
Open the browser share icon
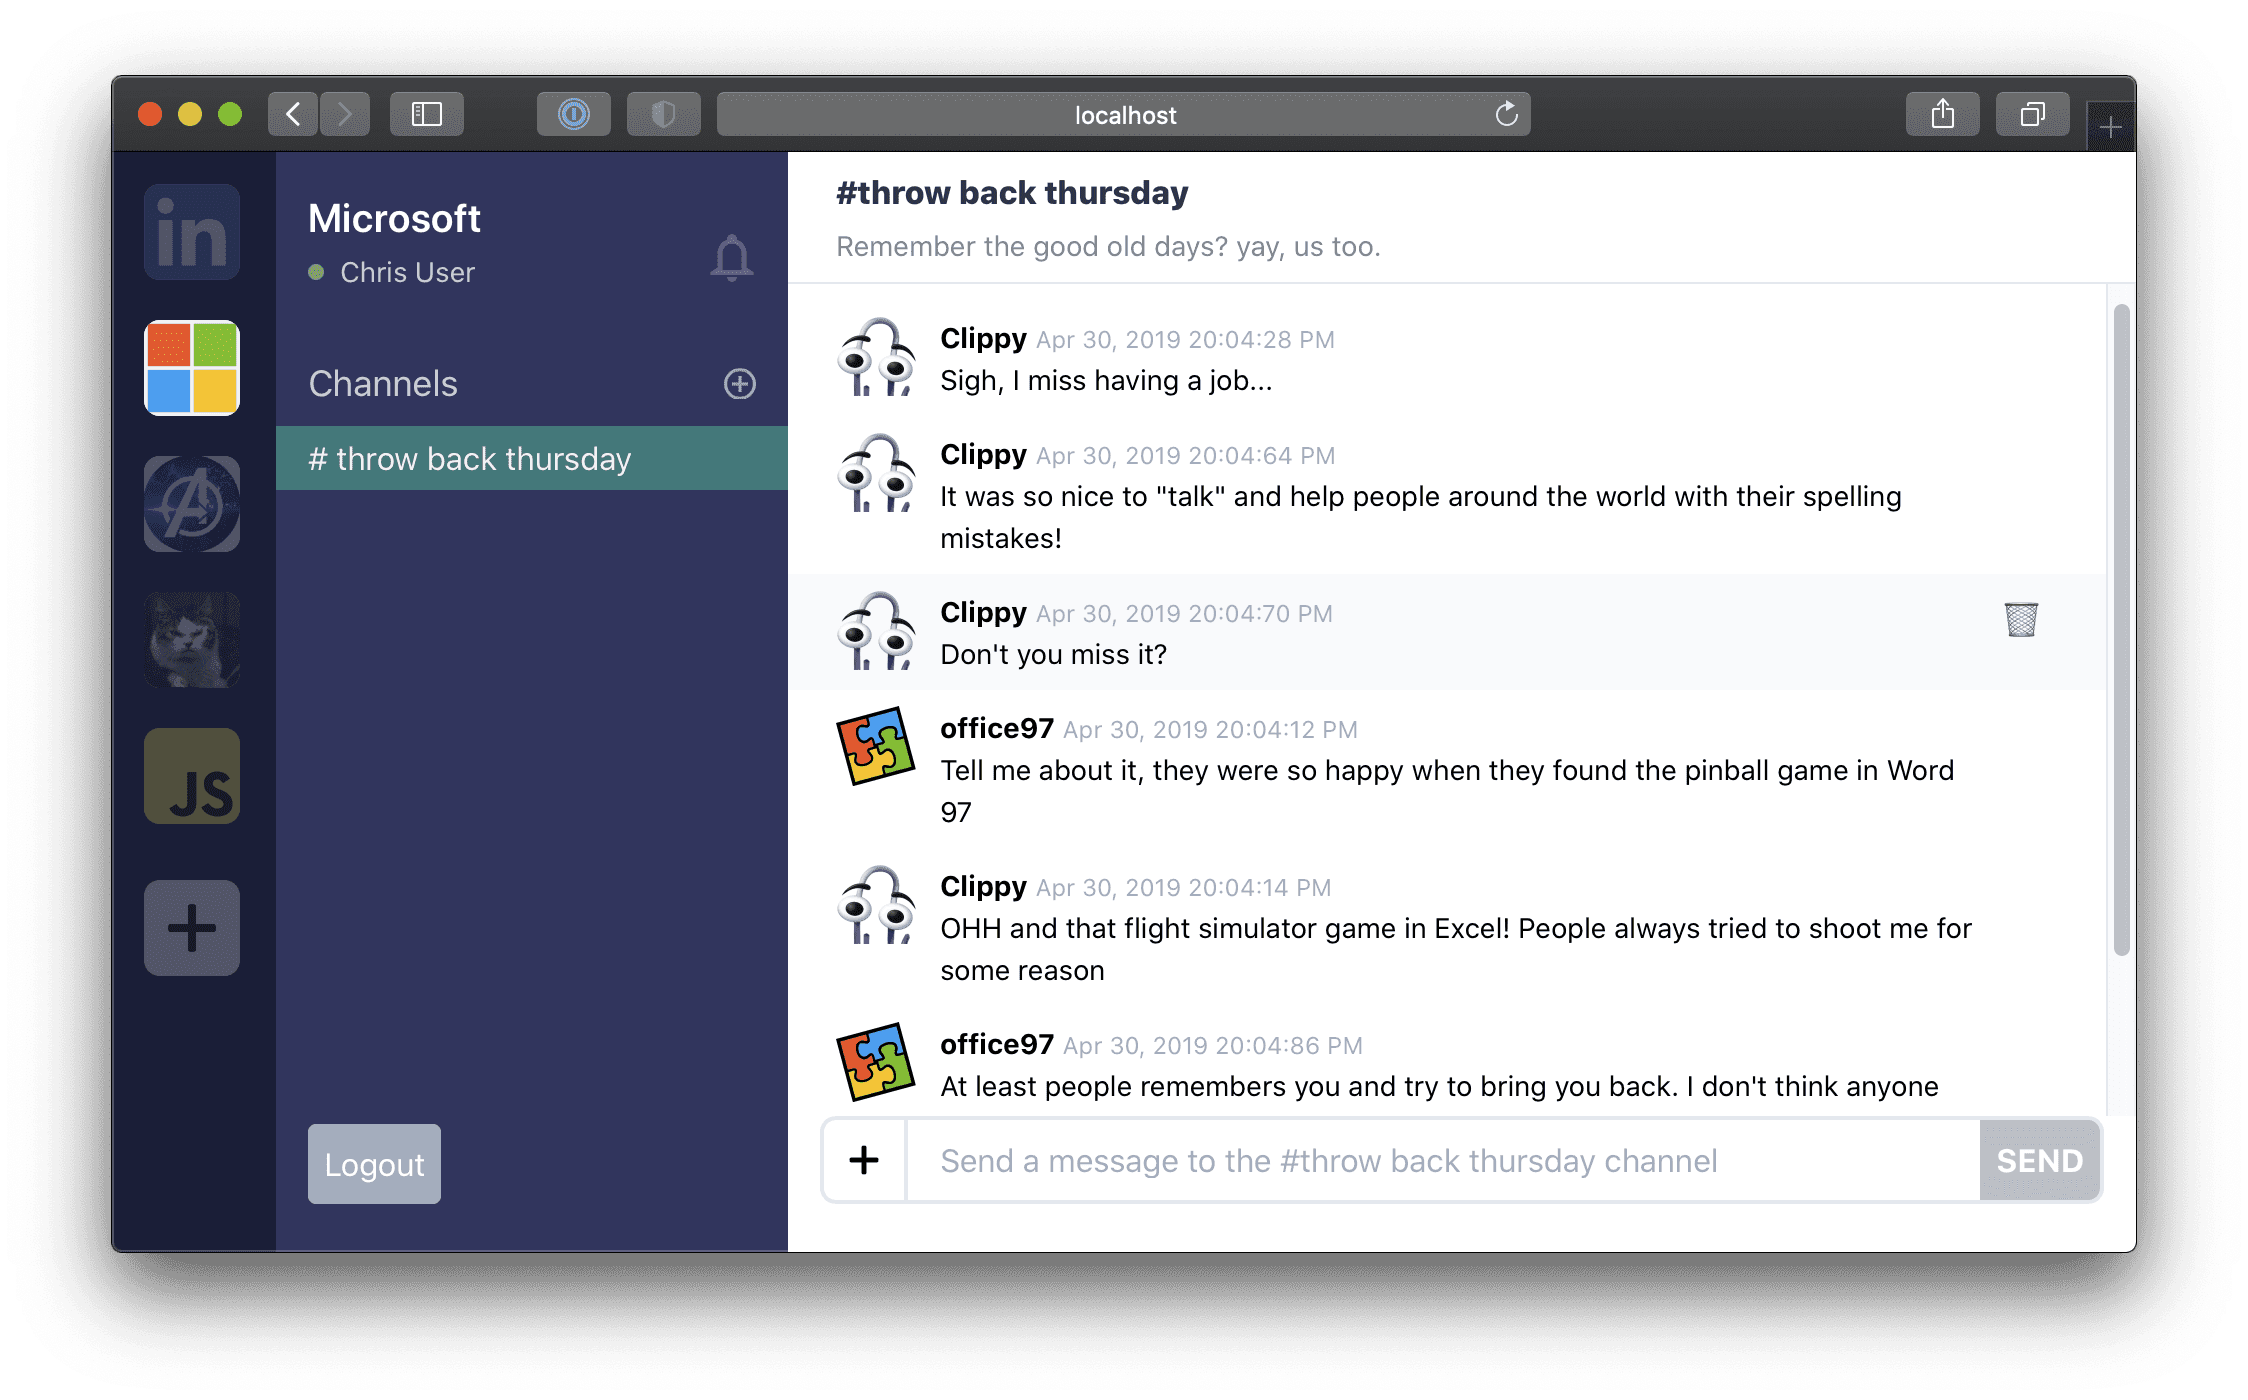point(1943,114)
